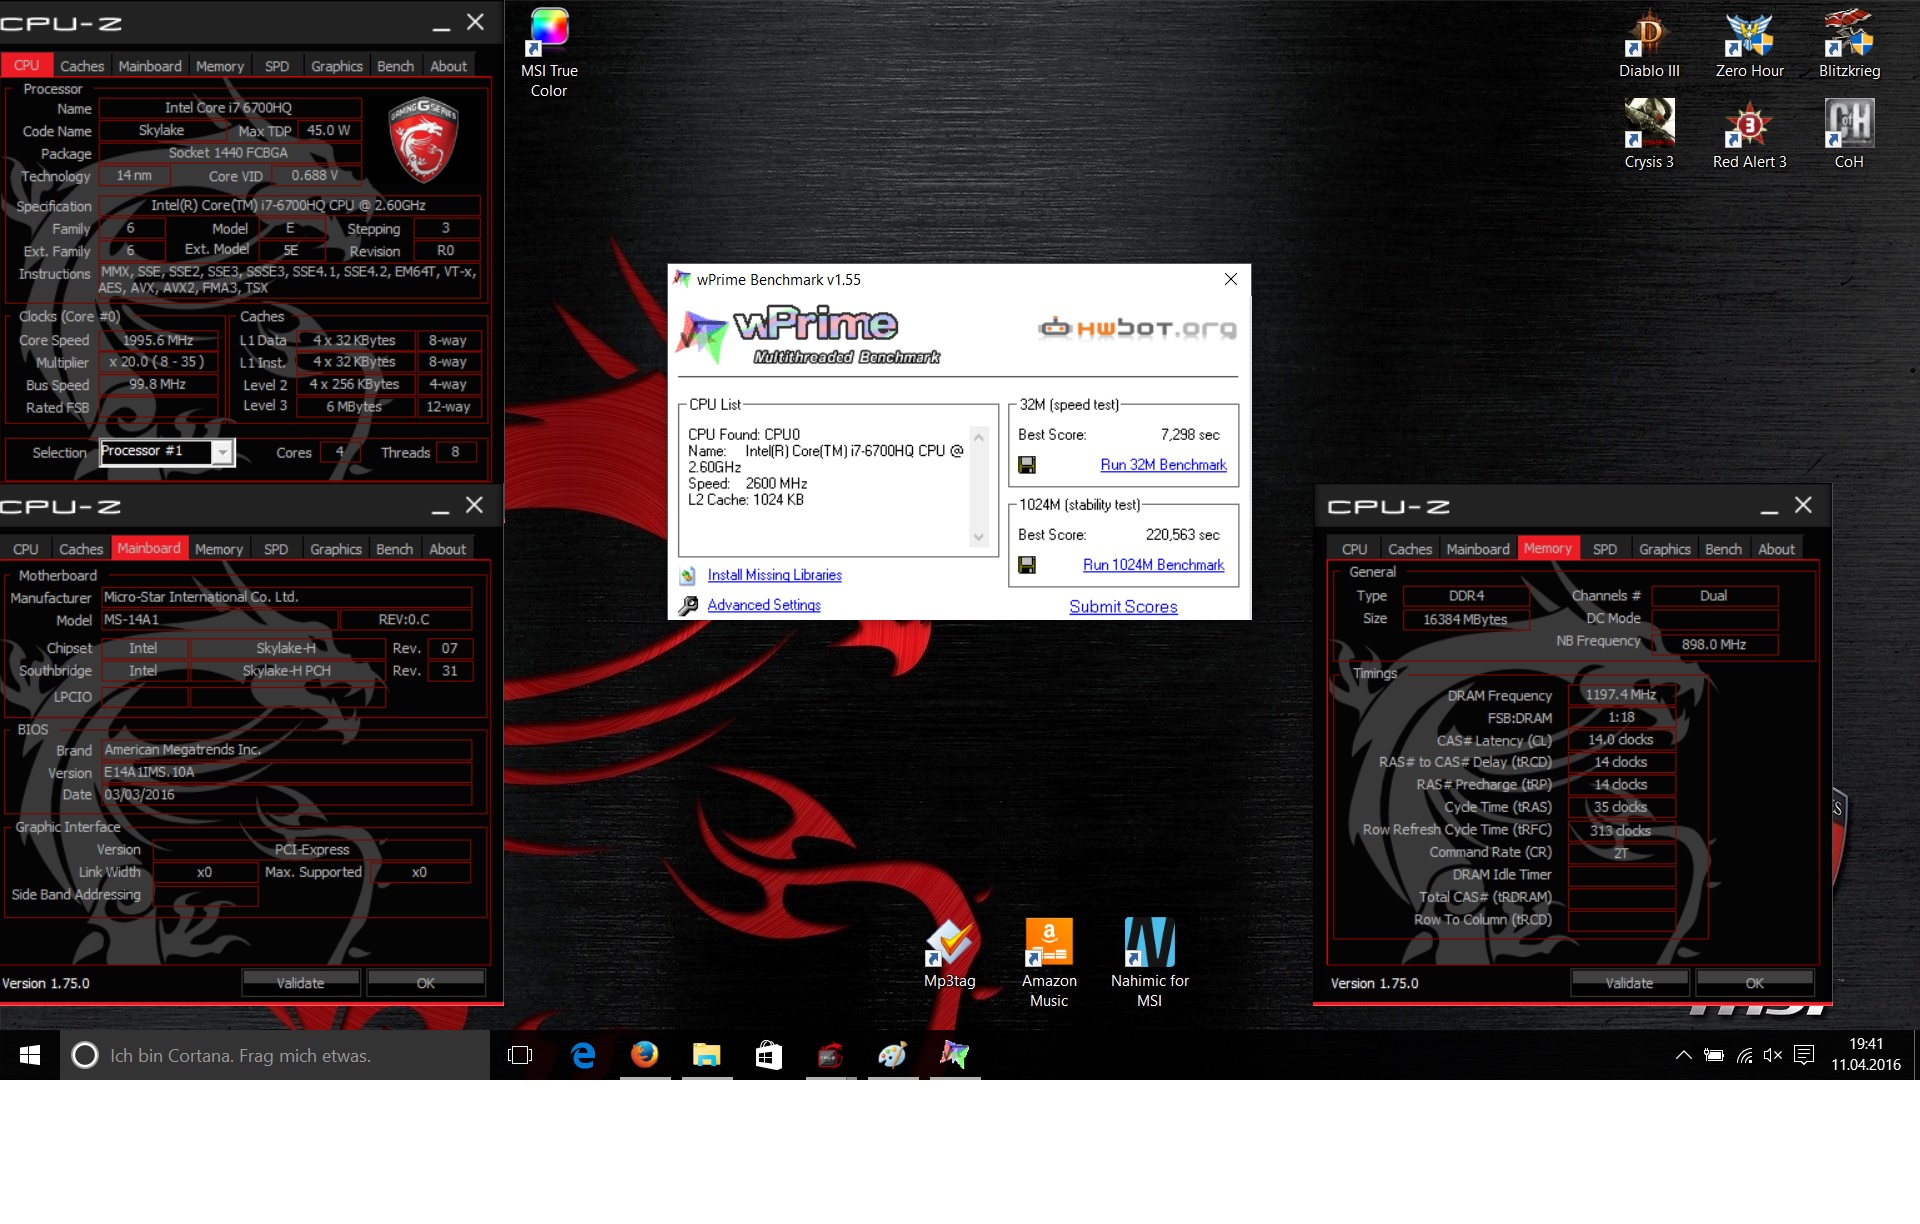This screenshot has width=1920, height=1224.
Task: Launch Crysis 3 desktop shortcut
Action: click(1649, 135)
